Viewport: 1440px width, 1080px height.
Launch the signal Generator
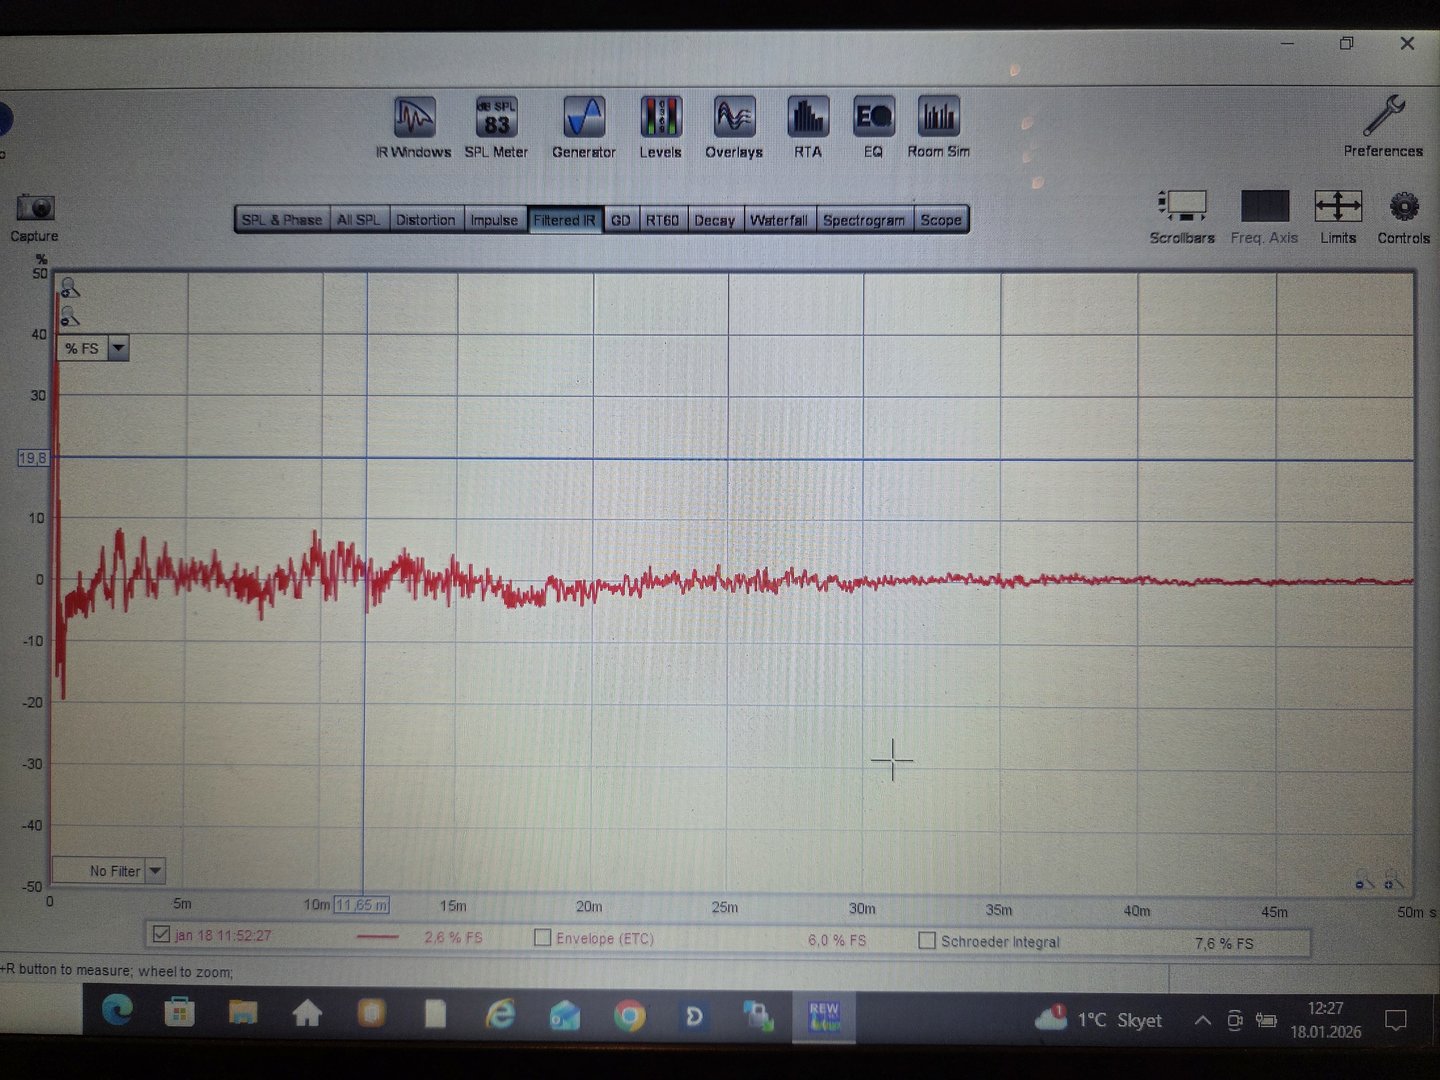[584, 127]
